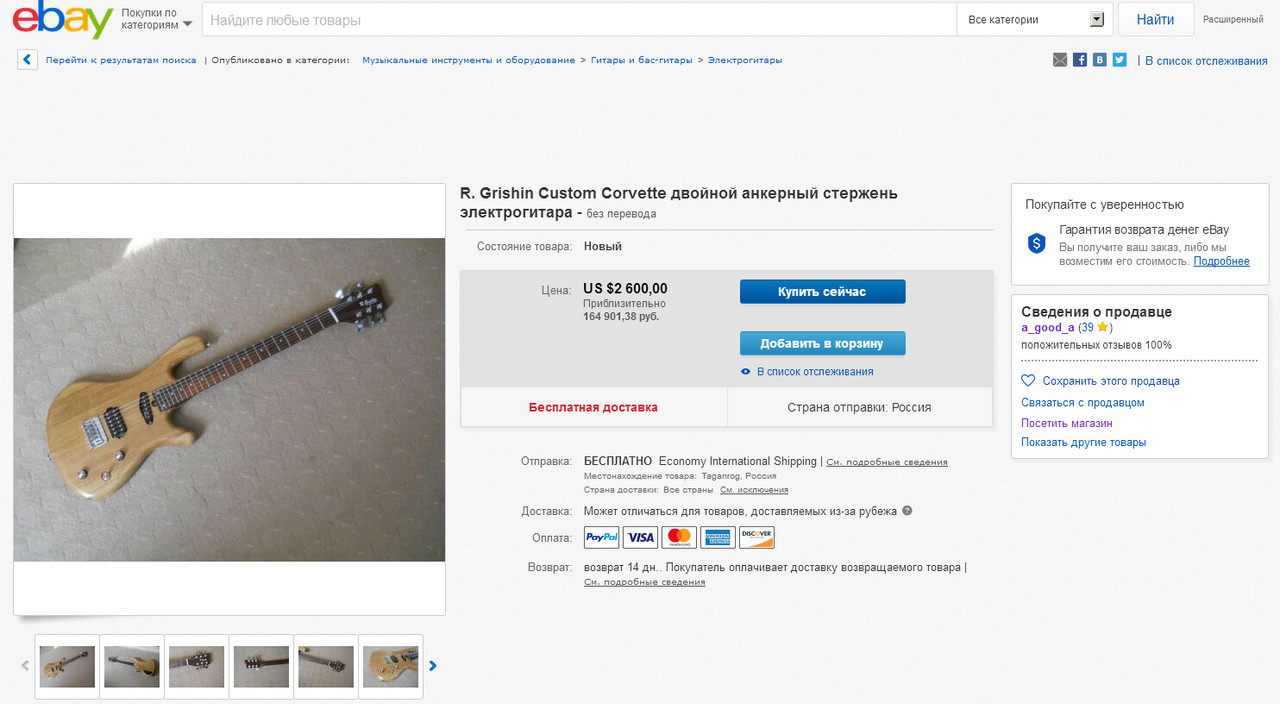Click Купить сейчас button
The width and height of the screenshot is (1280, 704).
[x=822, y=292]
